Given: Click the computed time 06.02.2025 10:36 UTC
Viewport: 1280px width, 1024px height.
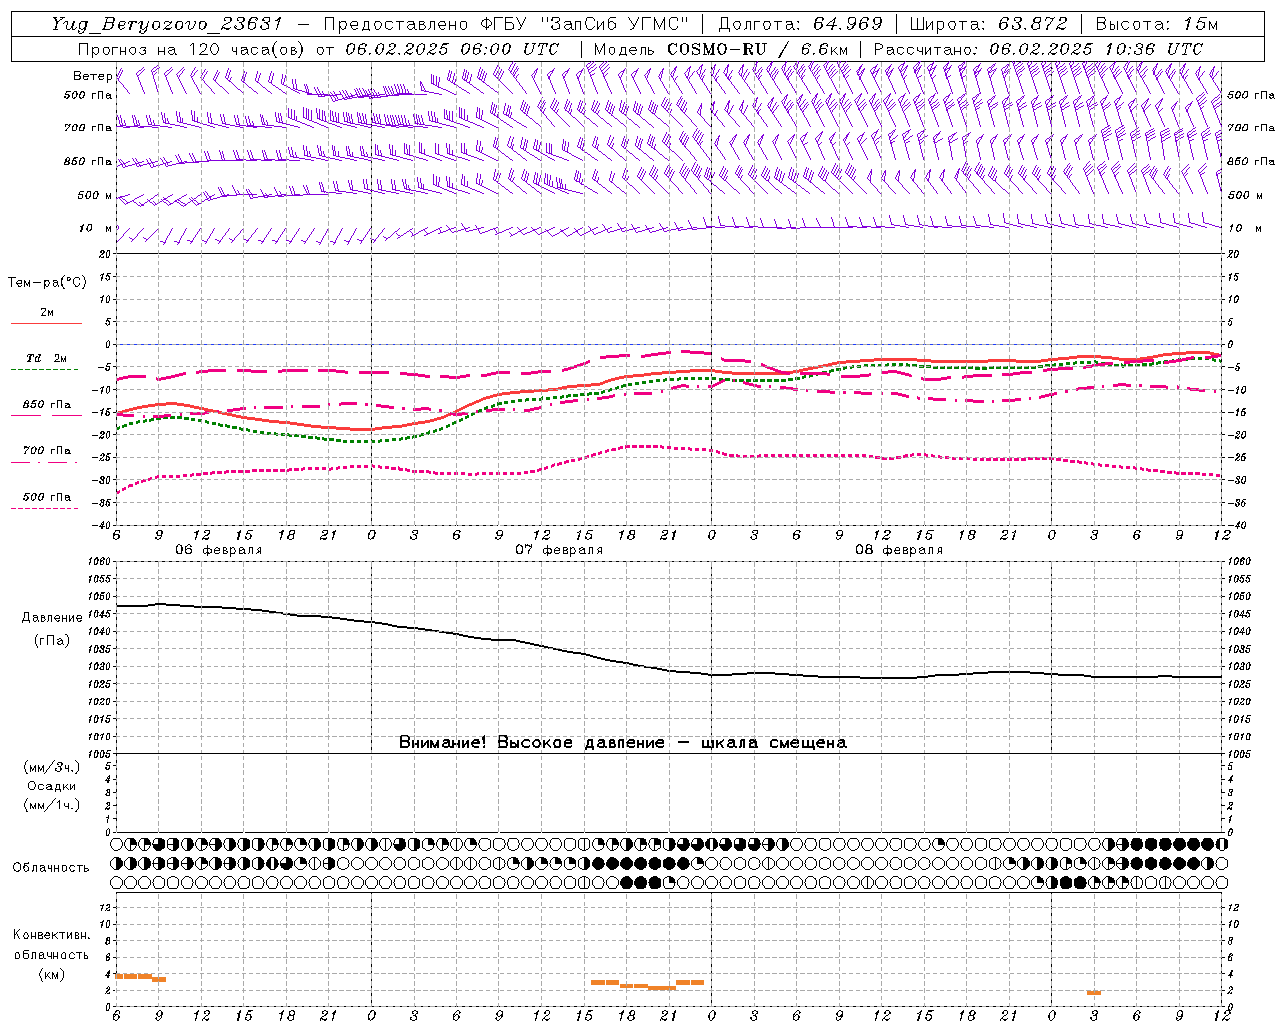Looking at the screenshot, I should click(1095, 49).
